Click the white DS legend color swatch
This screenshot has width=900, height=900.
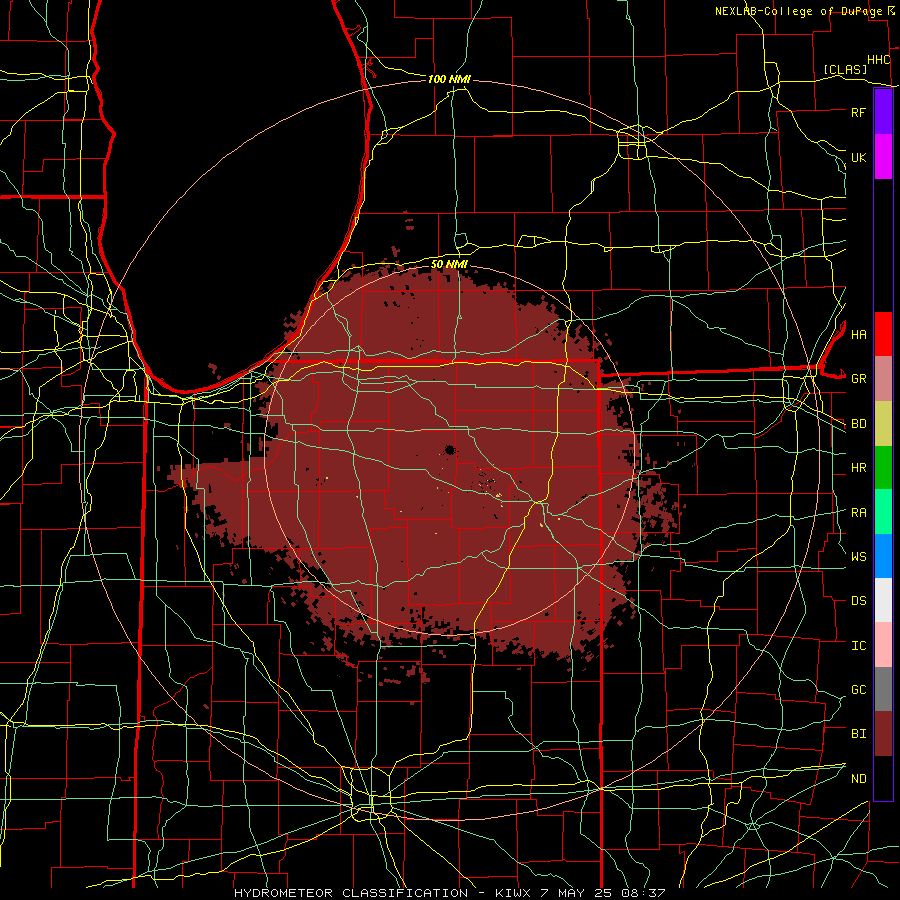pyautogui.click(x=883, y=600)
